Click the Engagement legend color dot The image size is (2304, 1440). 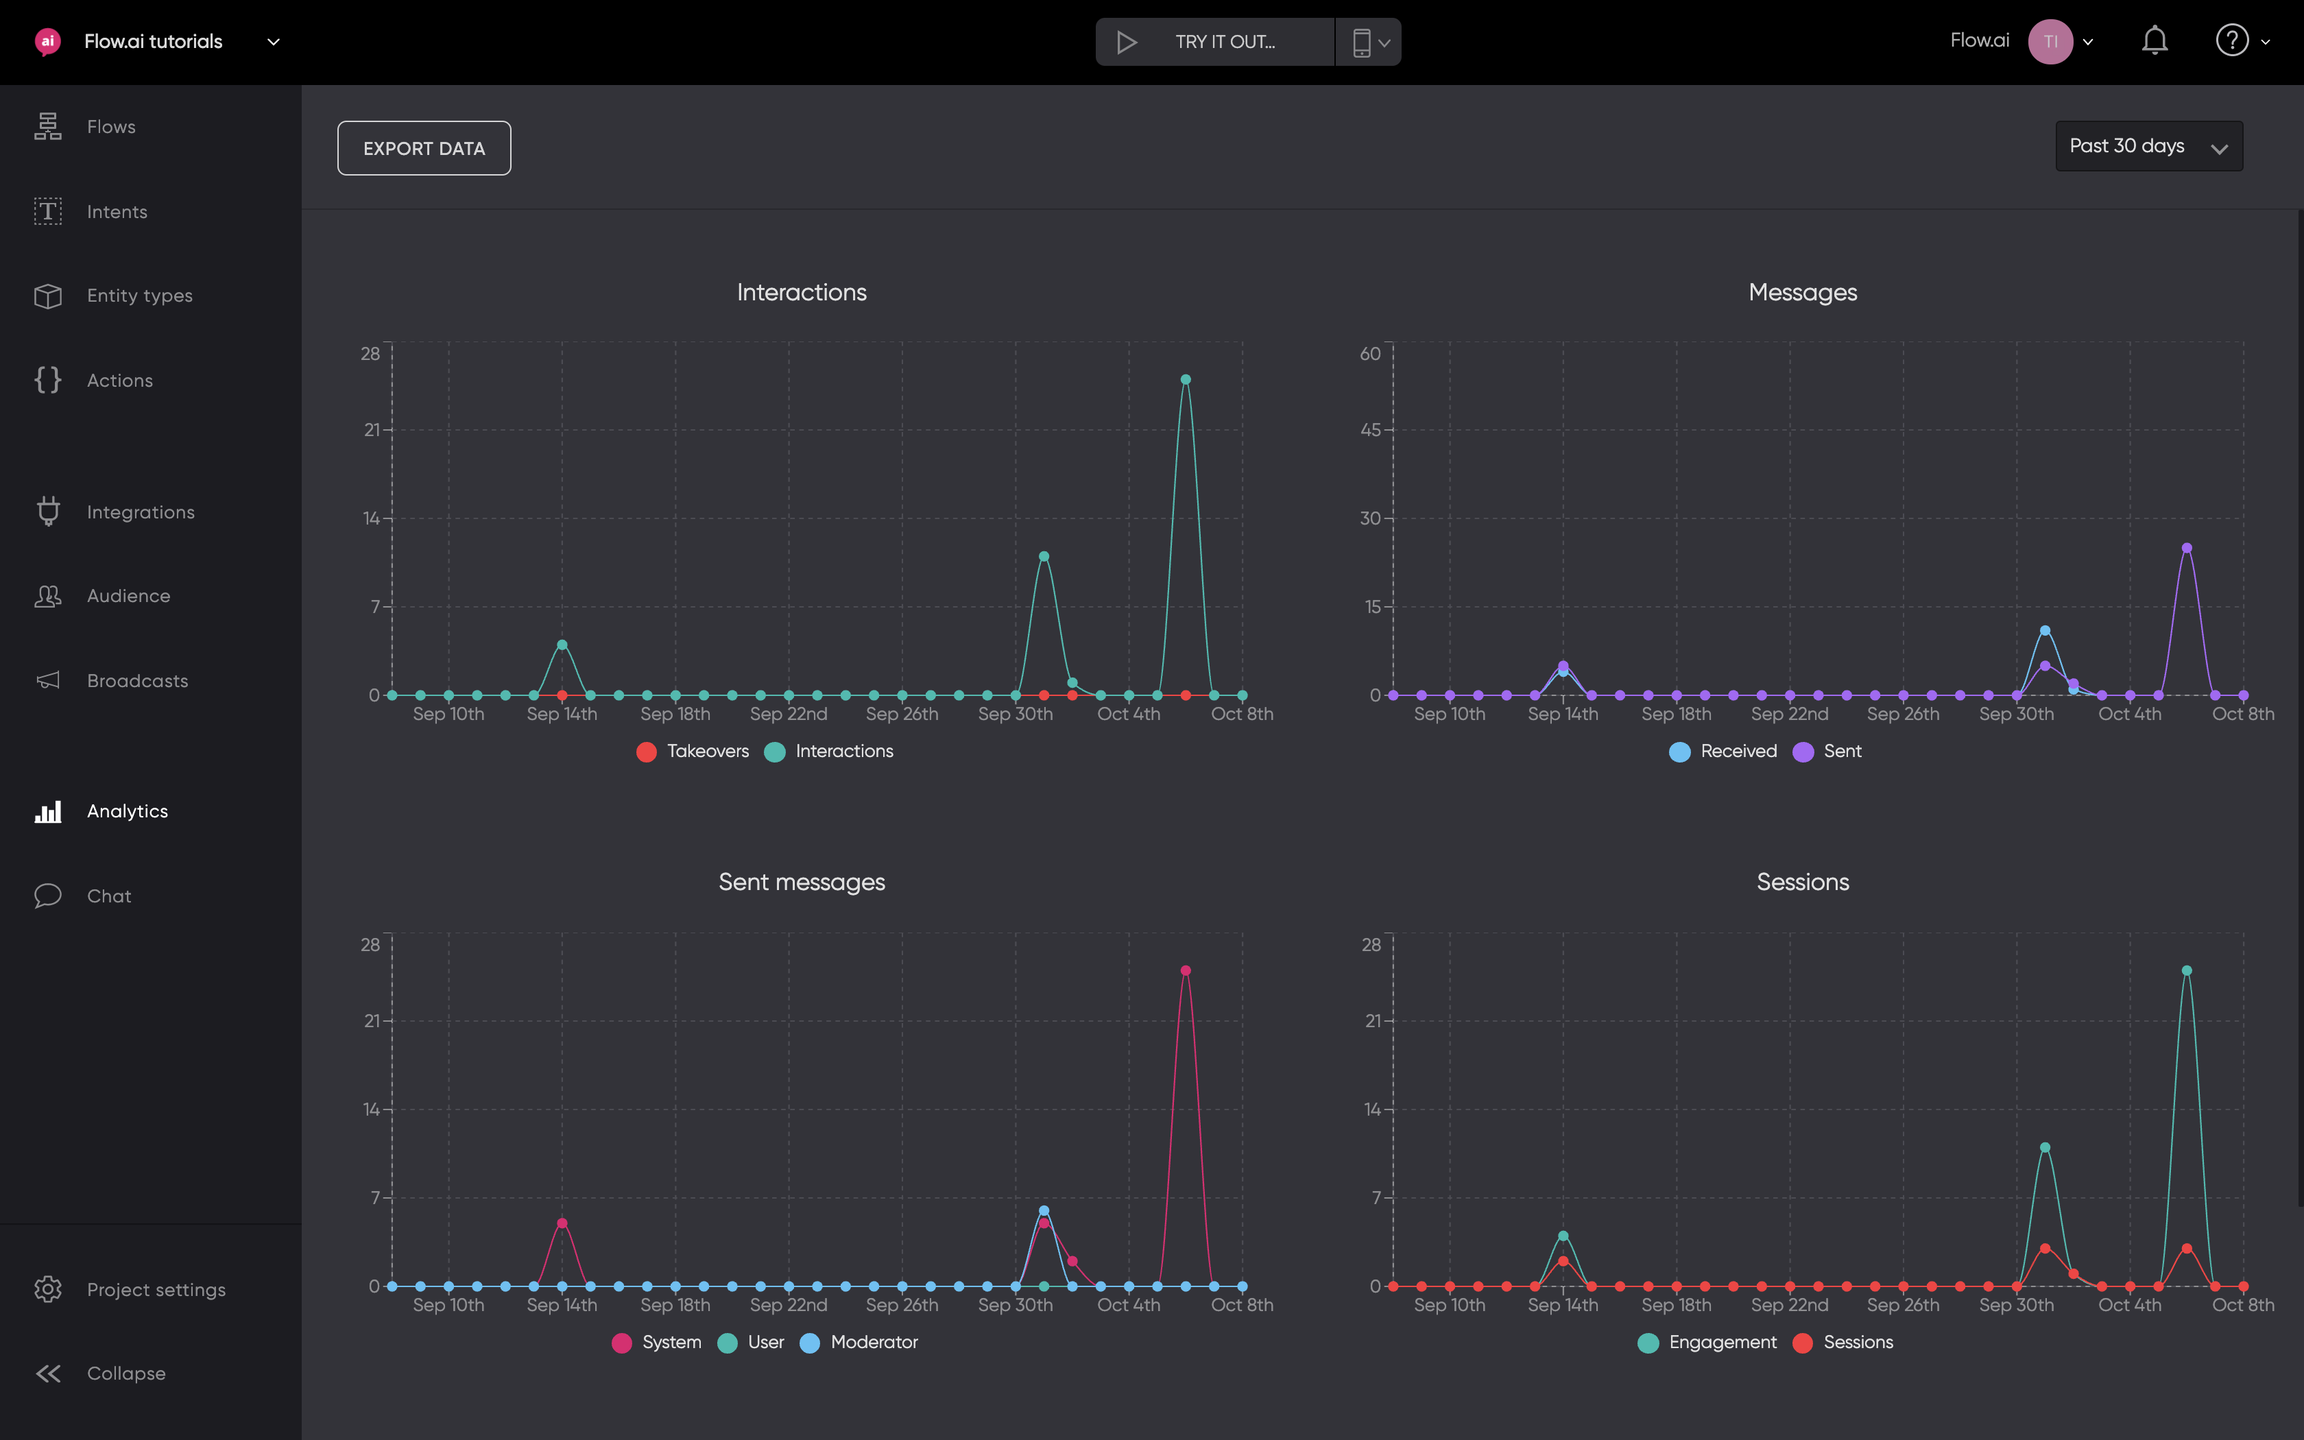[x=1648, y=1343]
